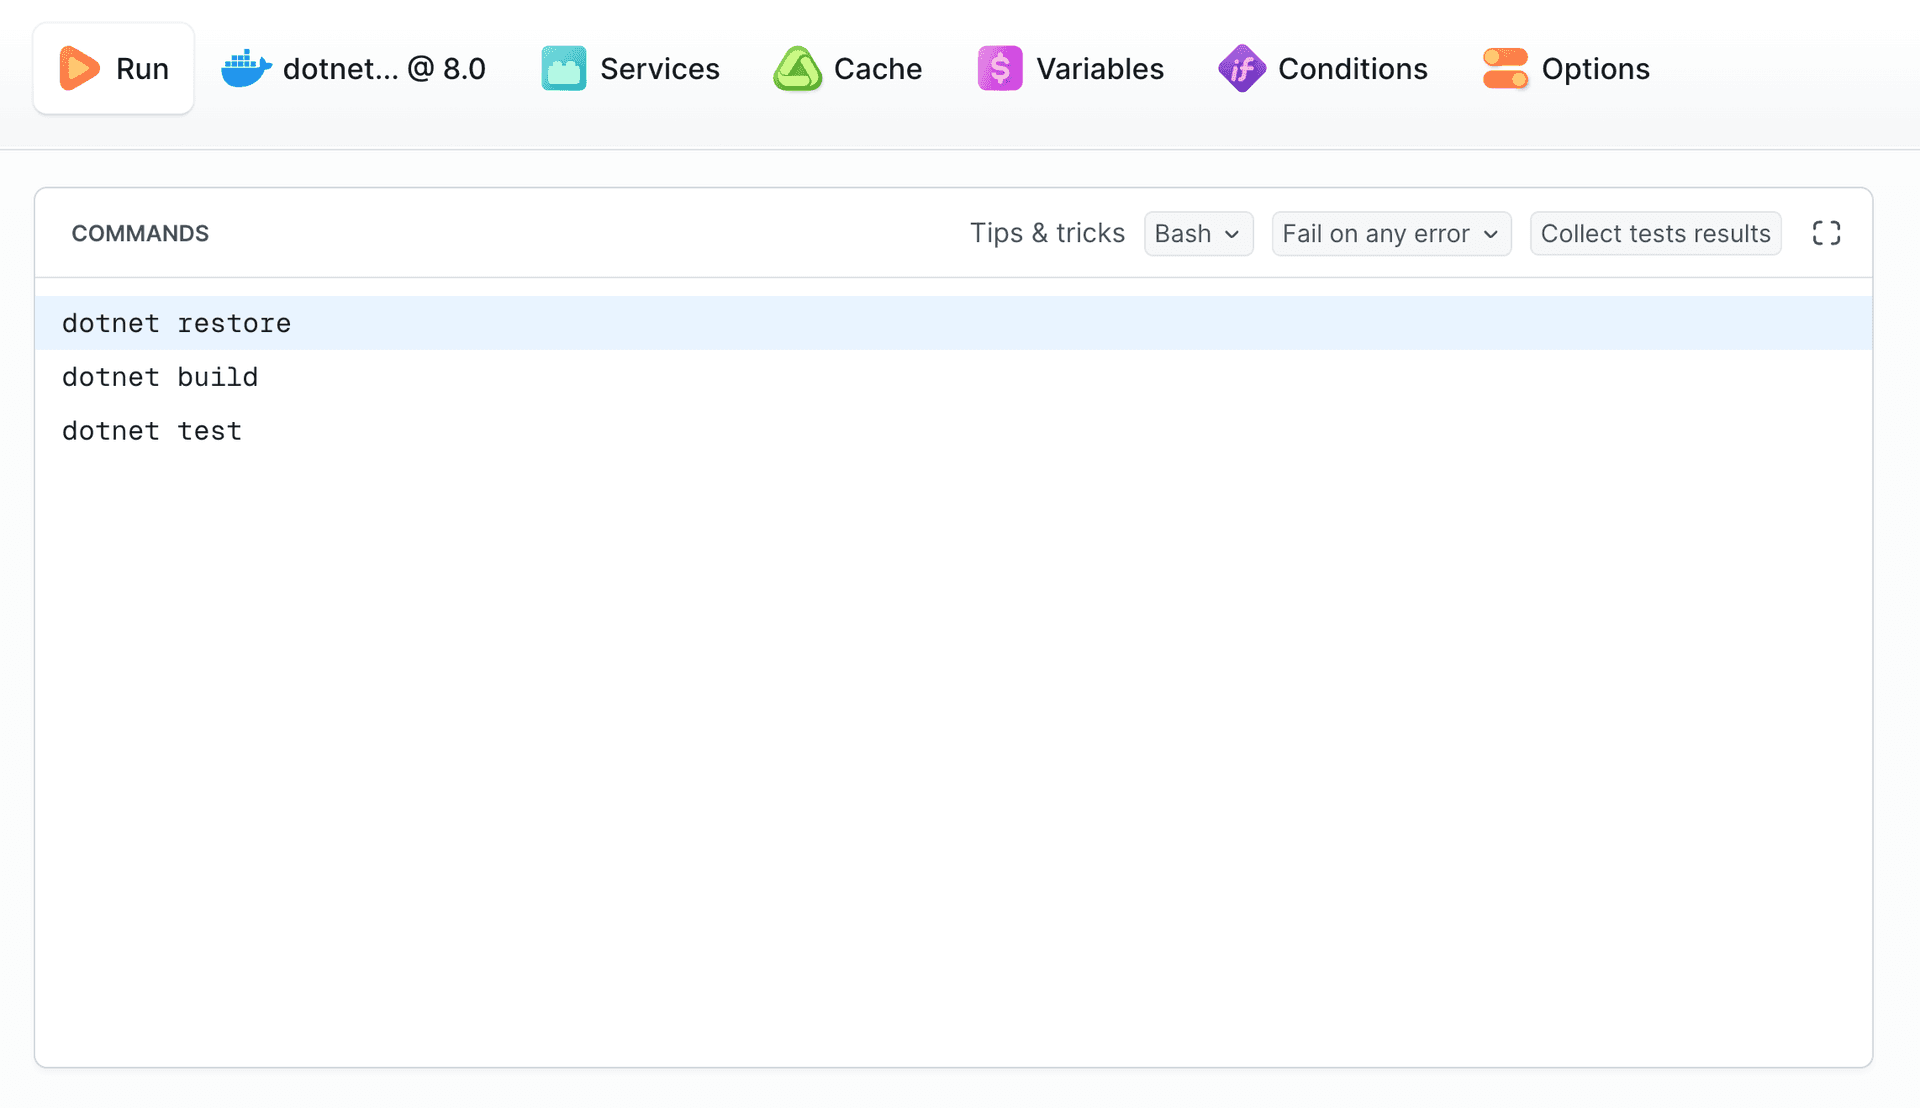1920x1108 pixels.
Task: Switch to the Variables section
Action: pos(1071,68)
